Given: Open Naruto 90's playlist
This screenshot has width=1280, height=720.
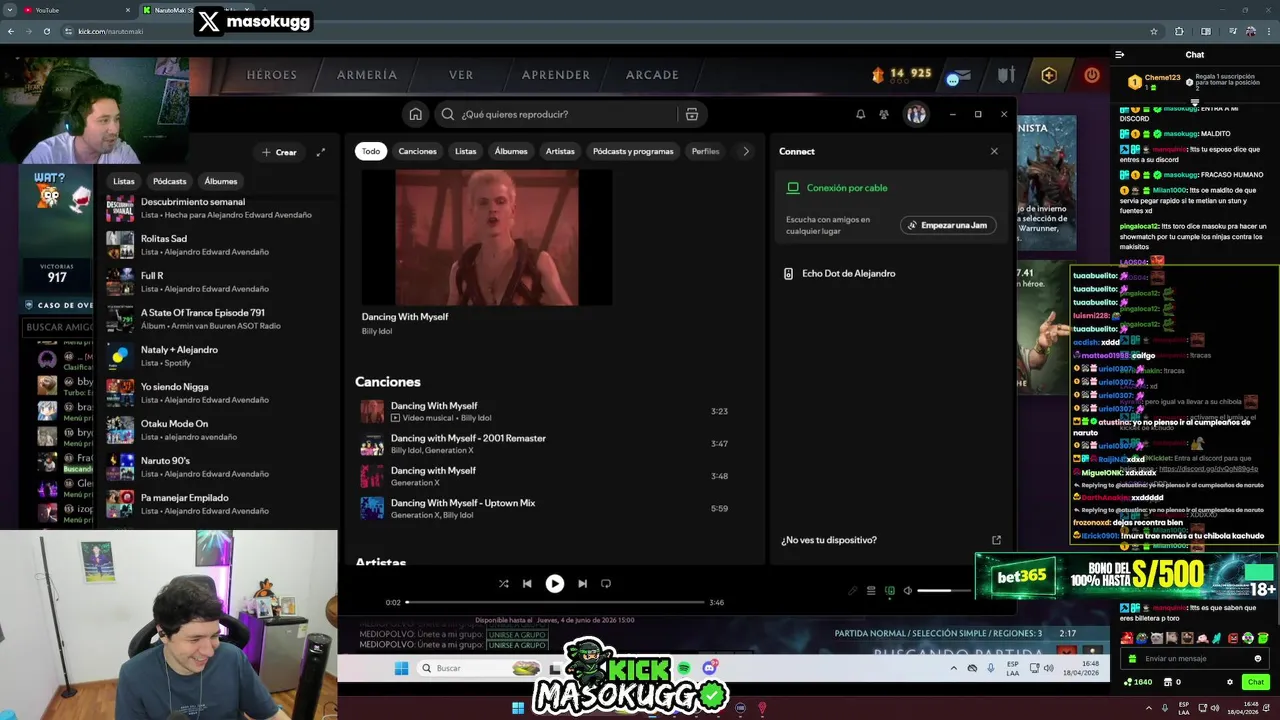Looking at the screenshot, I should coord(218,467).
